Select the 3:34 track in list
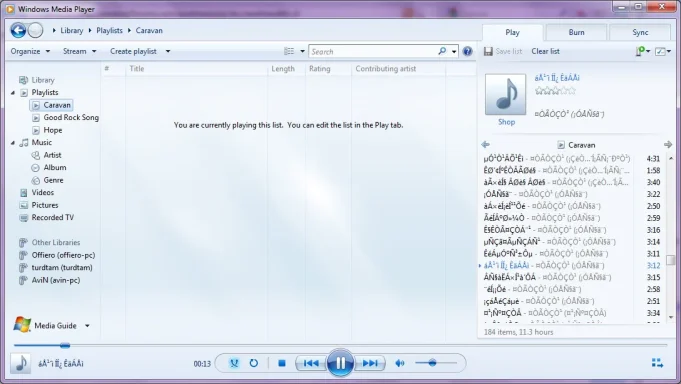 pos(572,313)
